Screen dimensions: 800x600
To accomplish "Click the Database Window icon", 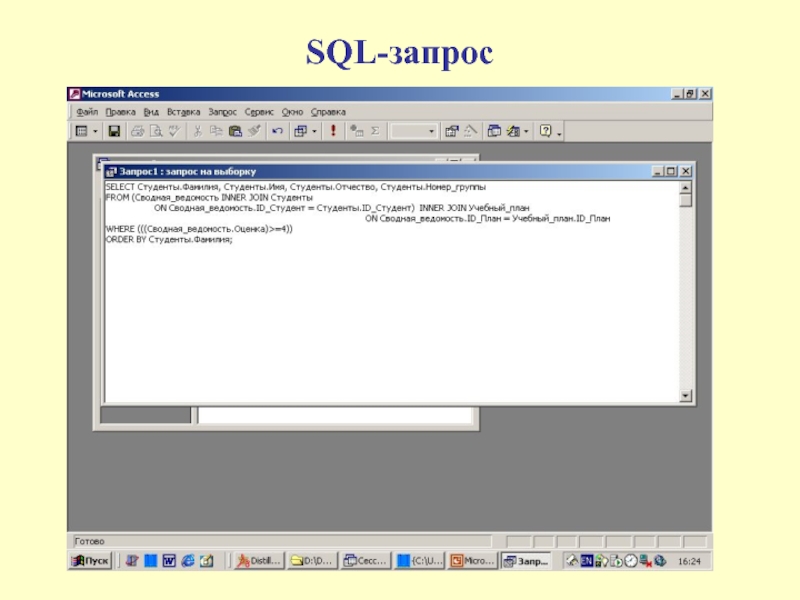I will coord(494,131).
